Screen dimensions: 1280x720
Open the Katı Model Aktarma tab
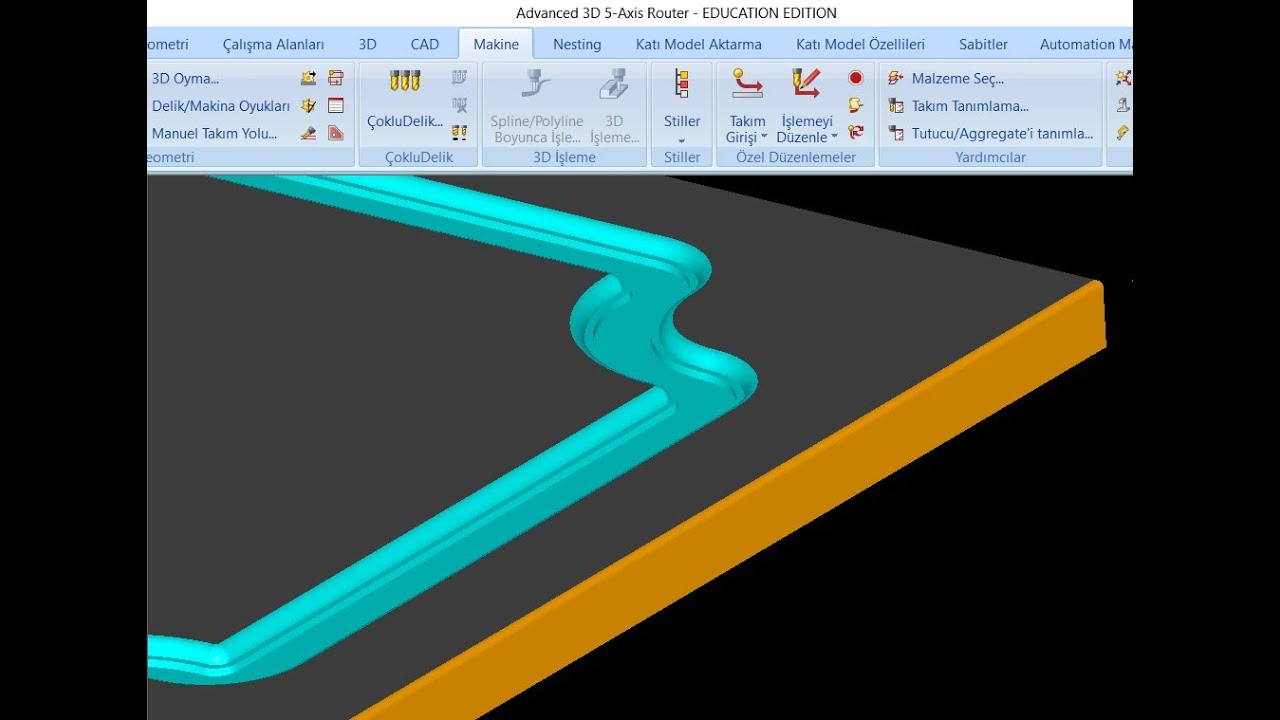point(699,44)
